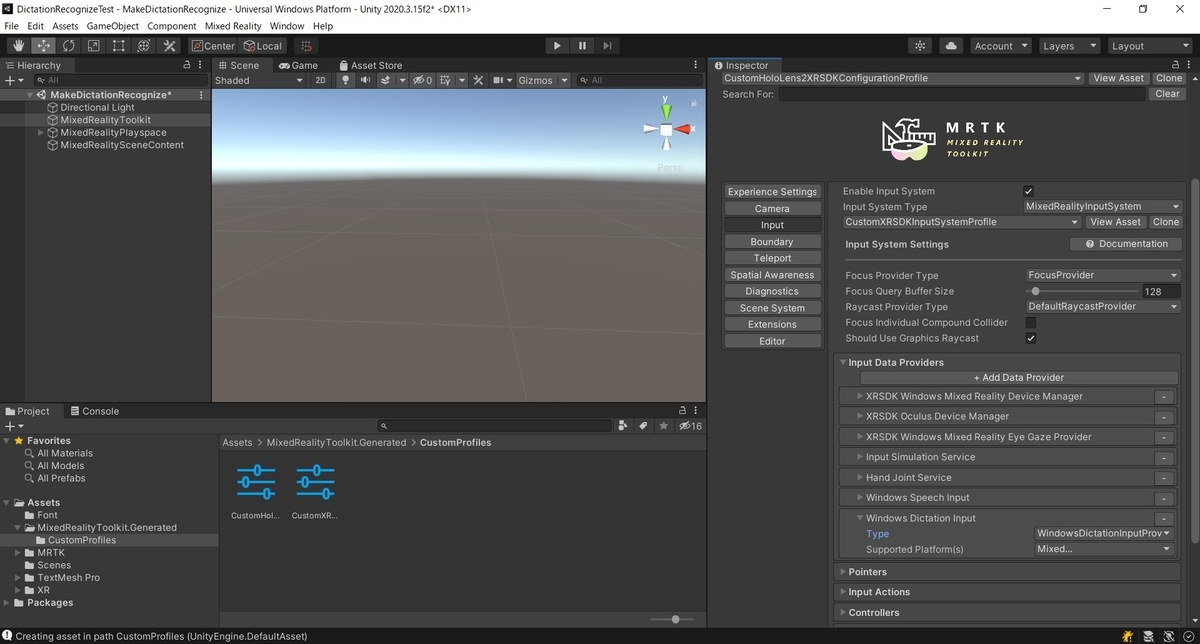Toggle scene audio speaker icon

[365, 80]
